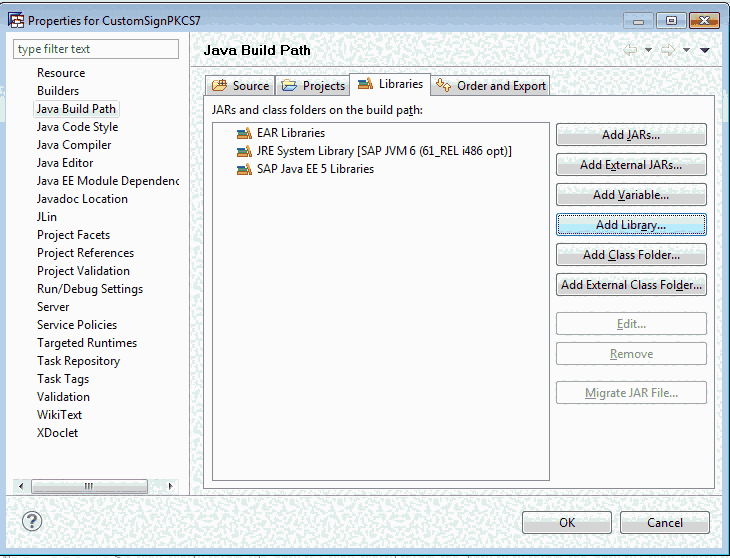Open Java Code Style settings
Viewport: 730px width, 558px height.
click(x=77, y=127)
